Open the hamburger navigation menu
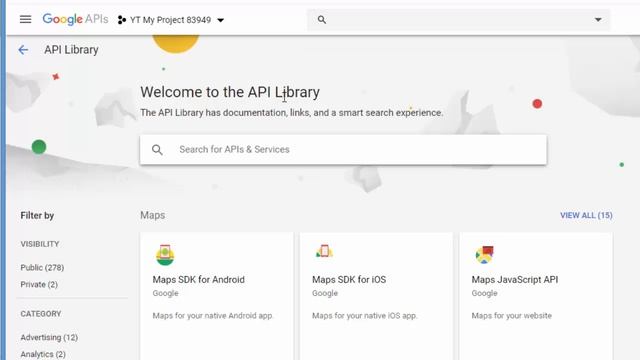 25,19
